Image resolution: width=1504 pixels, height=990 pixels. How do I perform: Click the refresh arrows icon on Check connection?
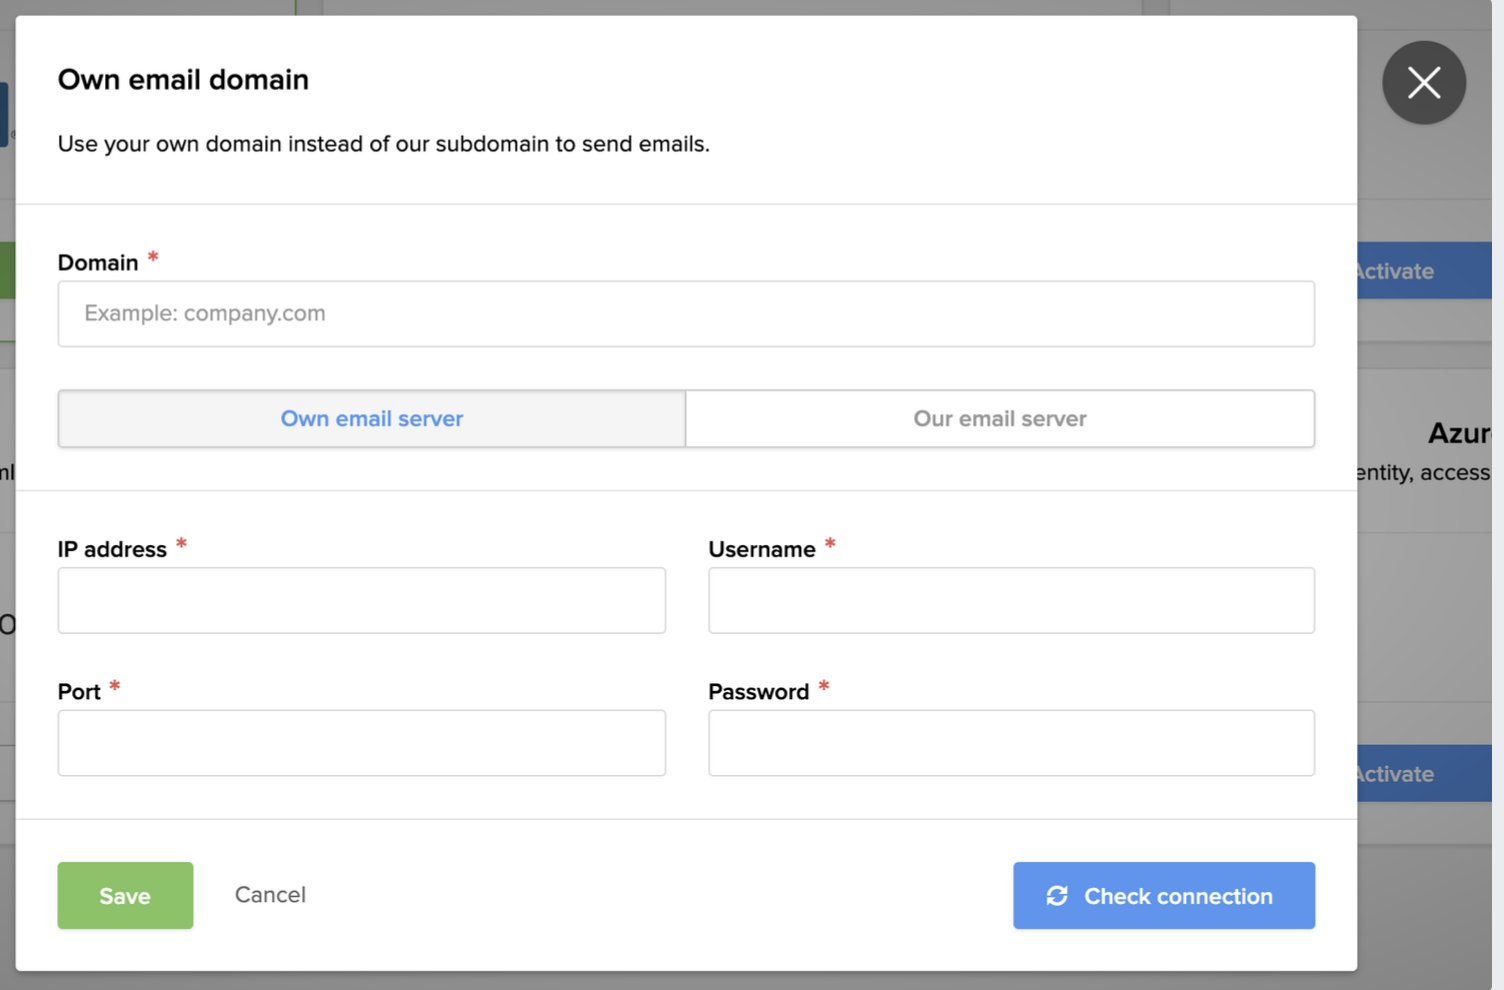(x=1057, y=896)
